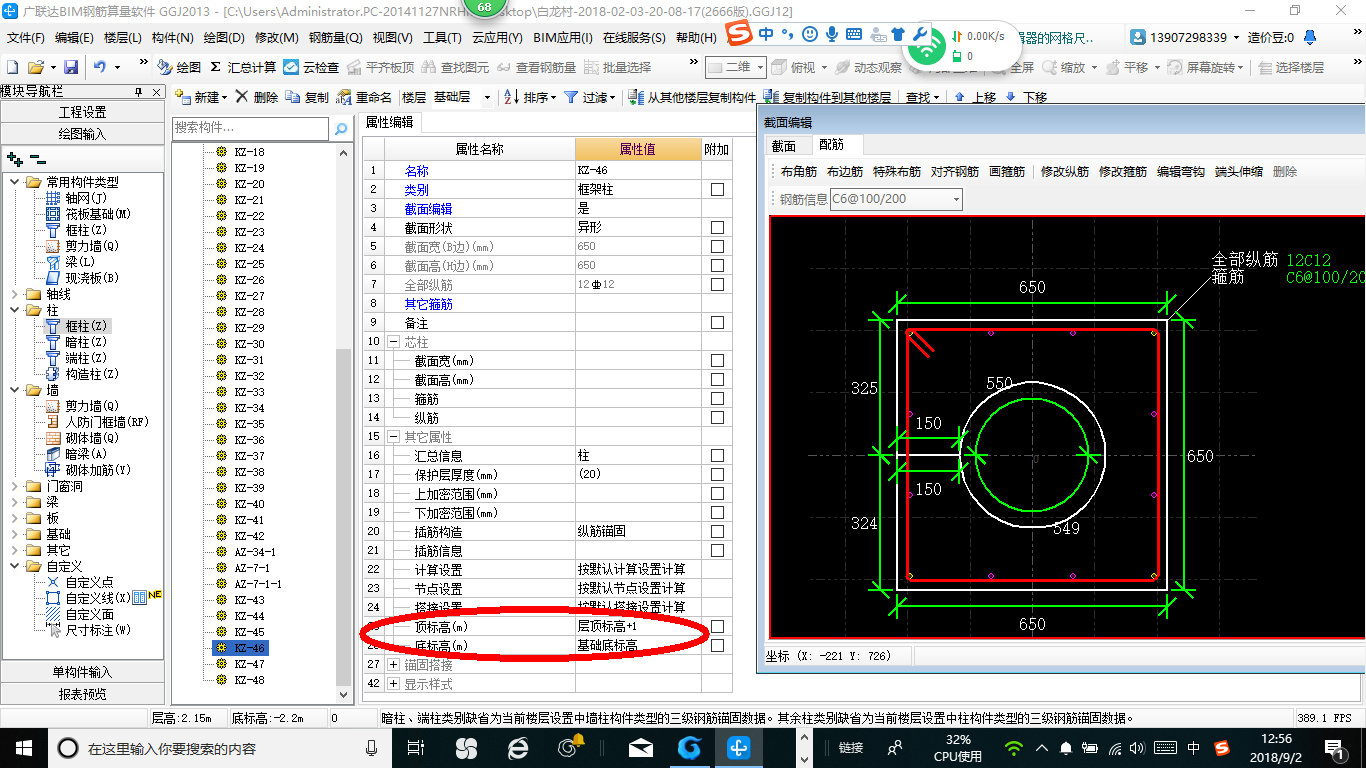1366x768 pixels.
Task: Click the 搜索构件 search input field
Action: (x=250, y=128)
